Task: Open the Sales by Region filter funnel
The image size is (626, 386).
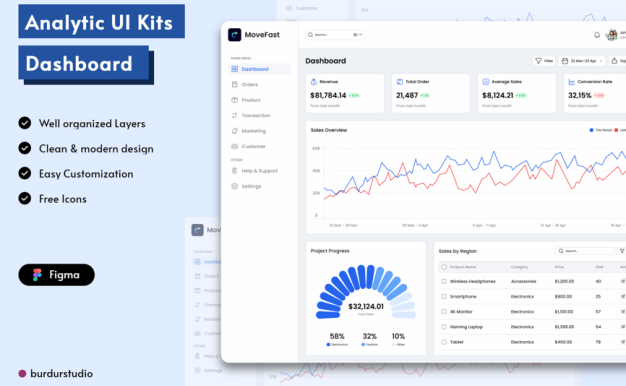Action: (622, 251)
